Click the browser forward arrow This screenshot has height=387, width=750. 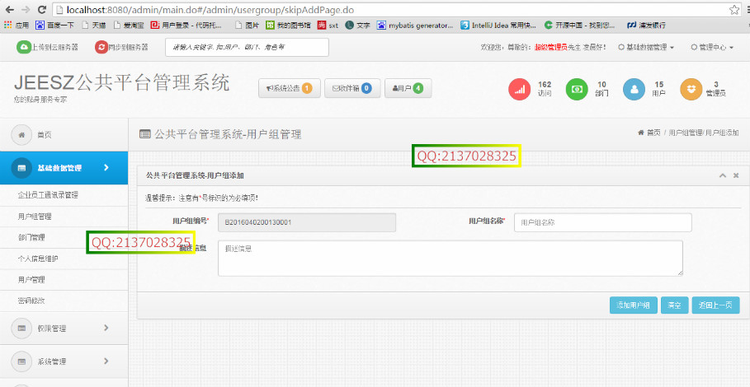coord(26,10)
